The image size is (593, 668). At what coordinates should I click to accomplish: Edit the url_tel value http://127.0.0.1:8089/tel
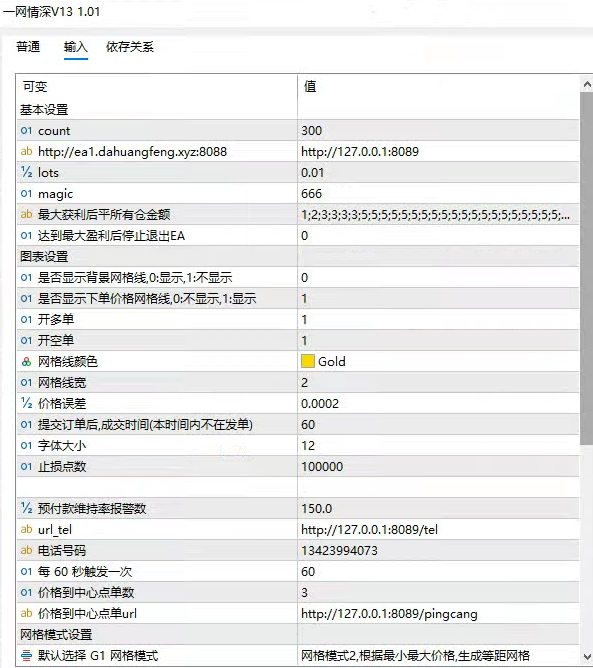pyautogui.click(x=438, y=529)
